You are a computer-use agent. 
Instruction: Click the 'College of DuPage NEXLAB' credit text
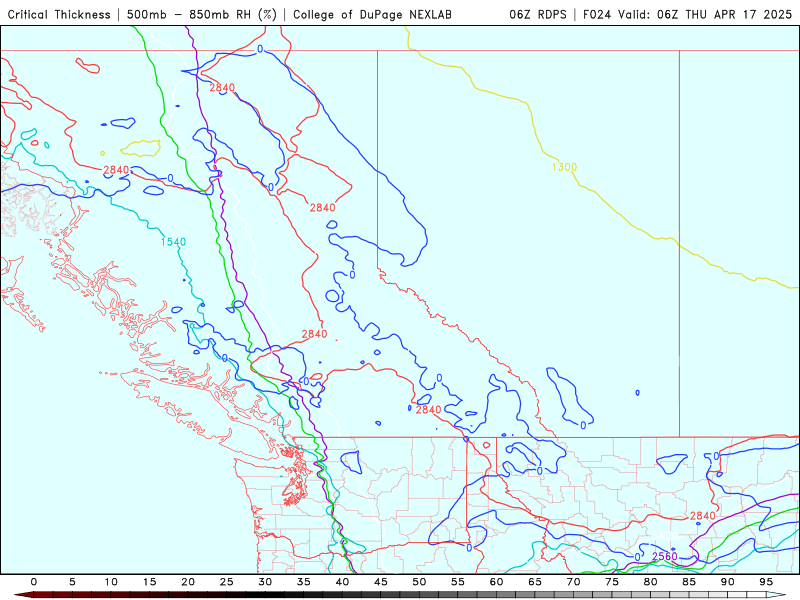point(372,14)
